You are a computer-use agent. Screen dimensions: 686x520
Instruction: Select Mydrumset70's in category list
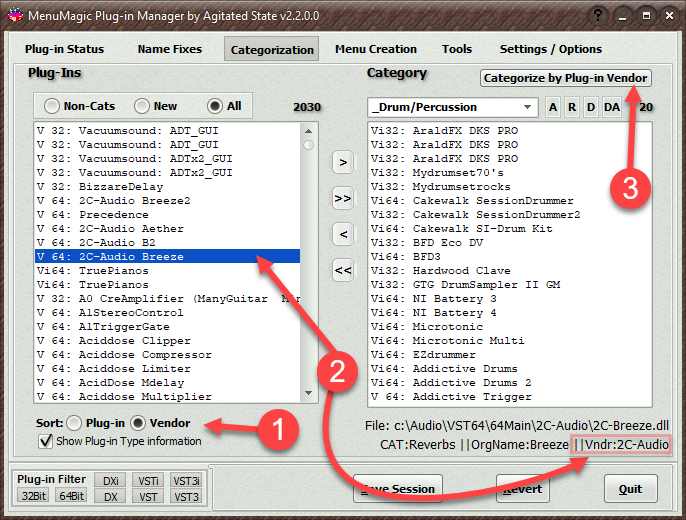coord(510,173)
